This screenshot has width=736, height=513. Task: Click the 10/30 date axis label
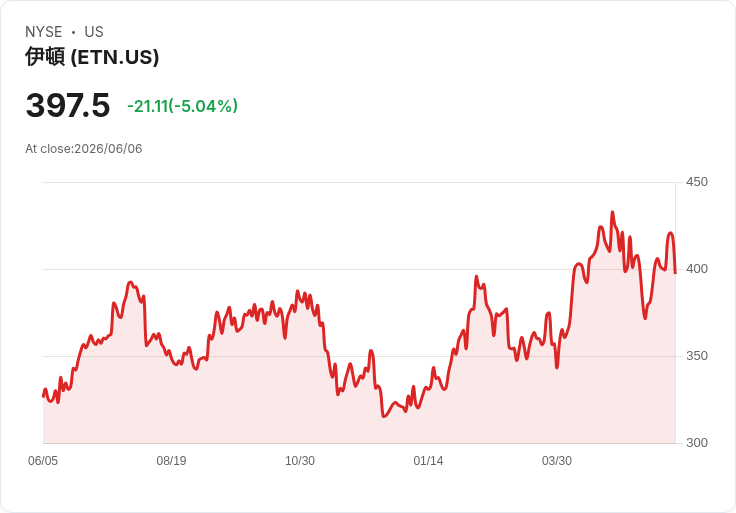[300, 460]
